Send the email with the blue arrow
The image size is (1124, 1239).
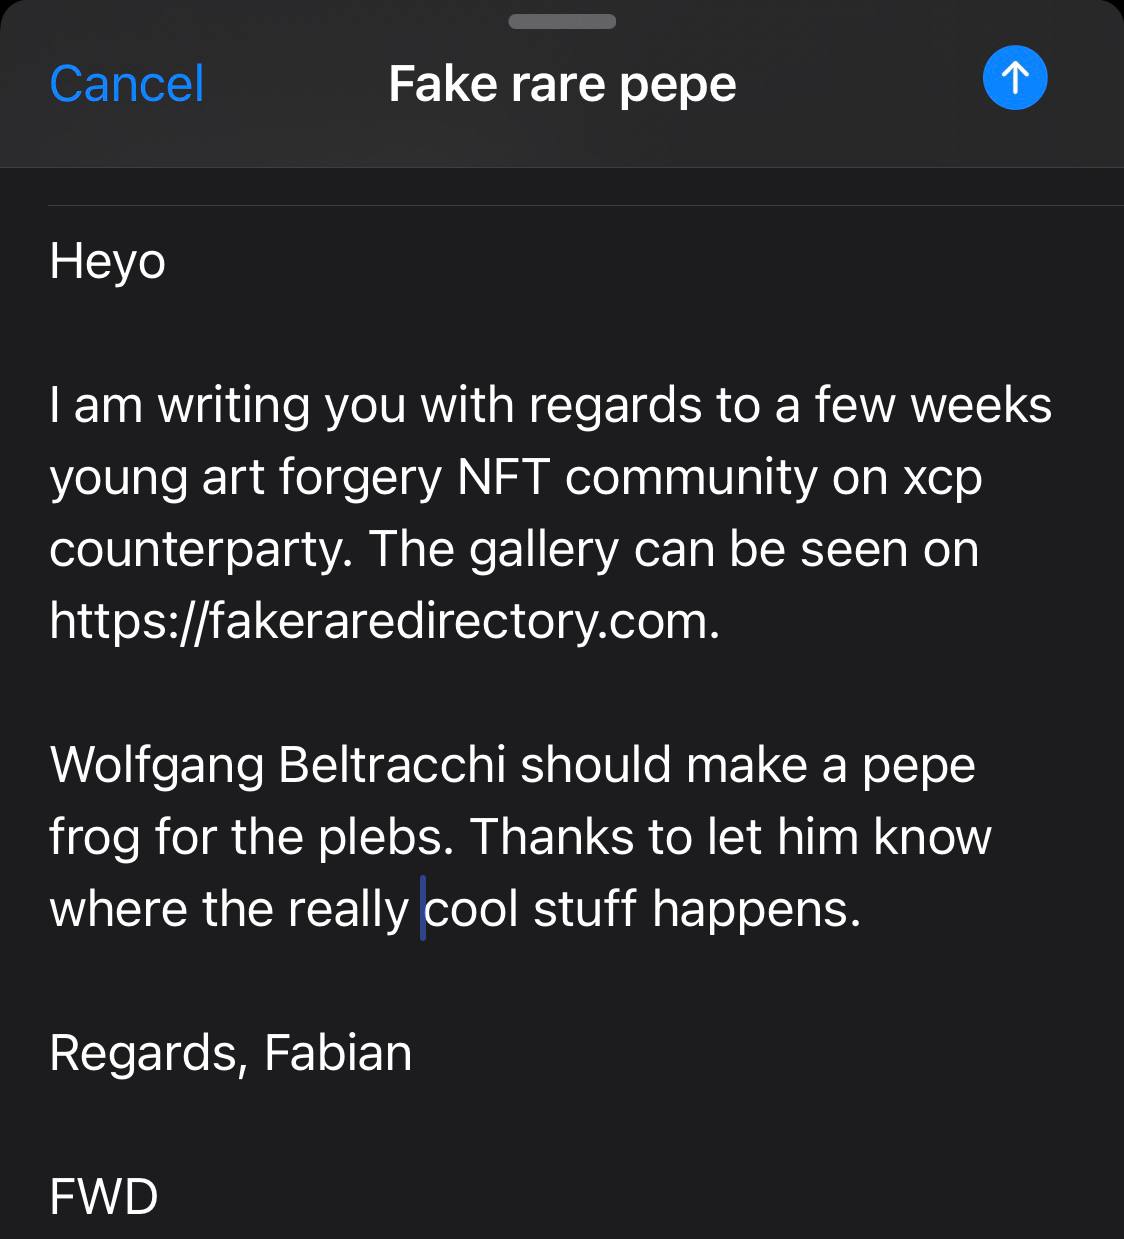pos(1015,78)
